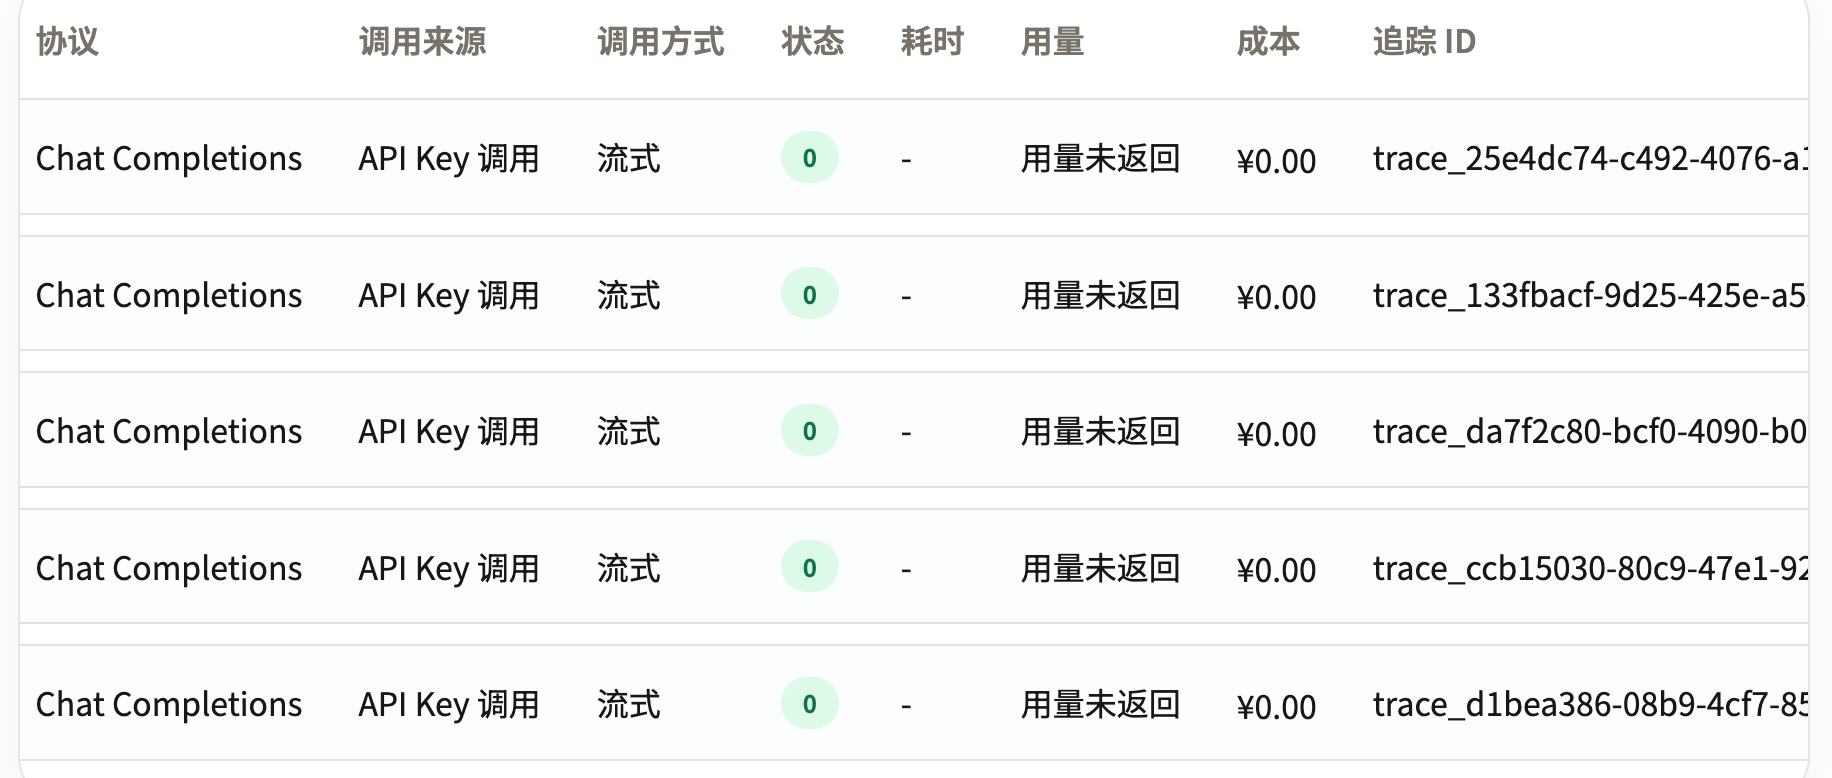Click the 用量 column header

tap(1052, 42)
